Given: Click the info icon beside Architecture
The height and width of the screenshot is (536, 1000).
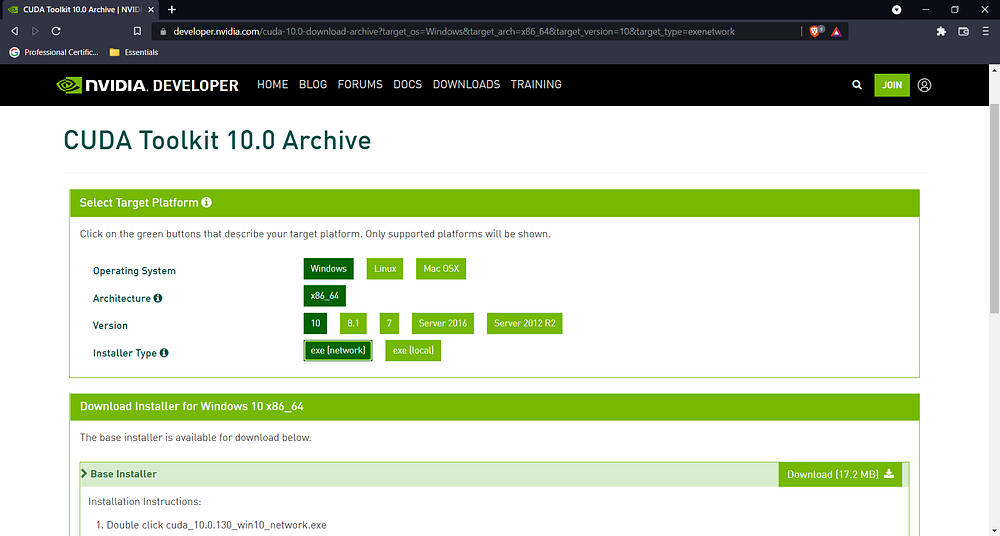Looking at the screenshot, I should click(158, 298).
